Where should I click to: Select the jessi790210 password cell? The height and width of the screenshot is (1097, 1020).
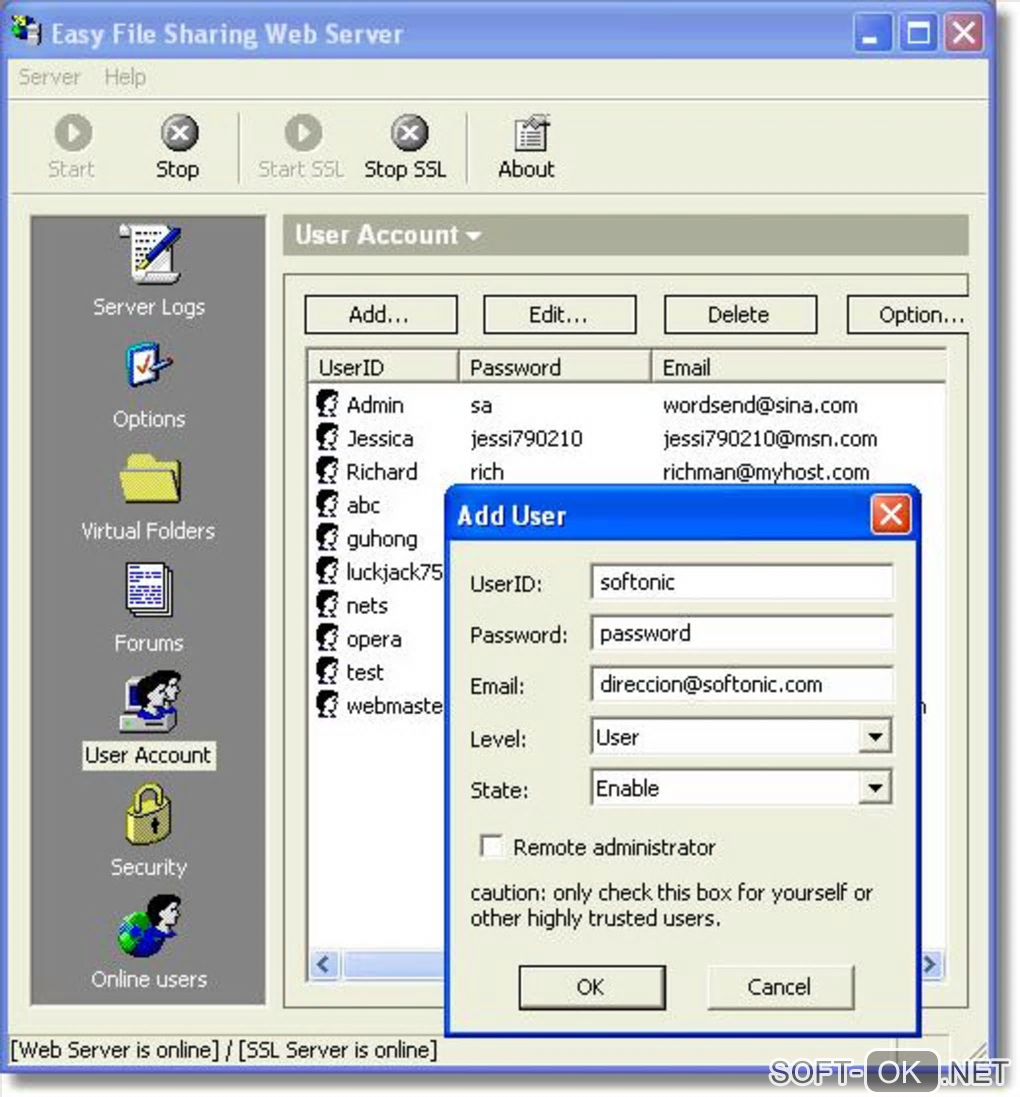click(526, 439)
